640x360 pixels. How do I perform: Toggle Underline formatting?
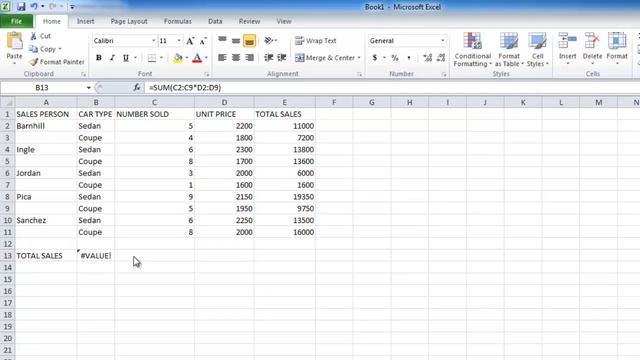pyautogui.click(x=126, y=58)
